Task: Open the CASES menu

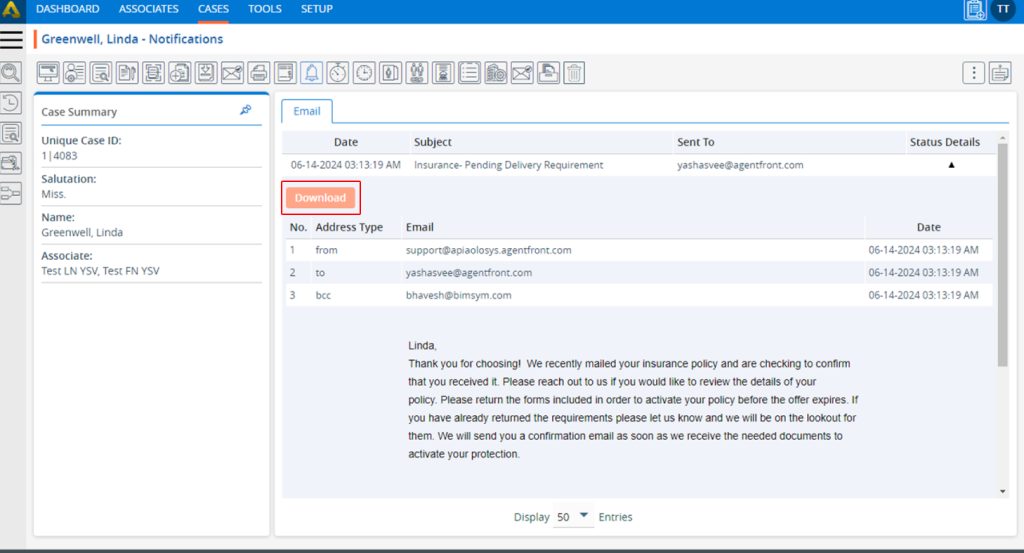Action: click(213, 9)
